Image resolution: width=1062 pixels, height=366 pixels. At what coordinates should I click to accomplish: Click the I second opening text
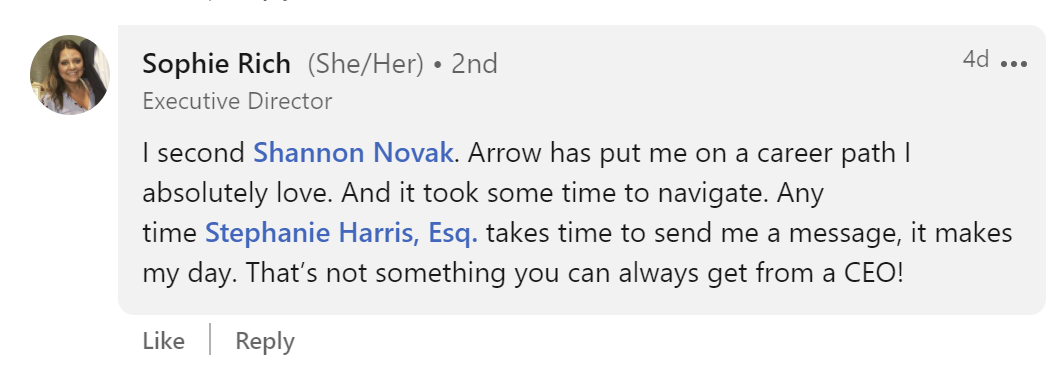(194, 153)
